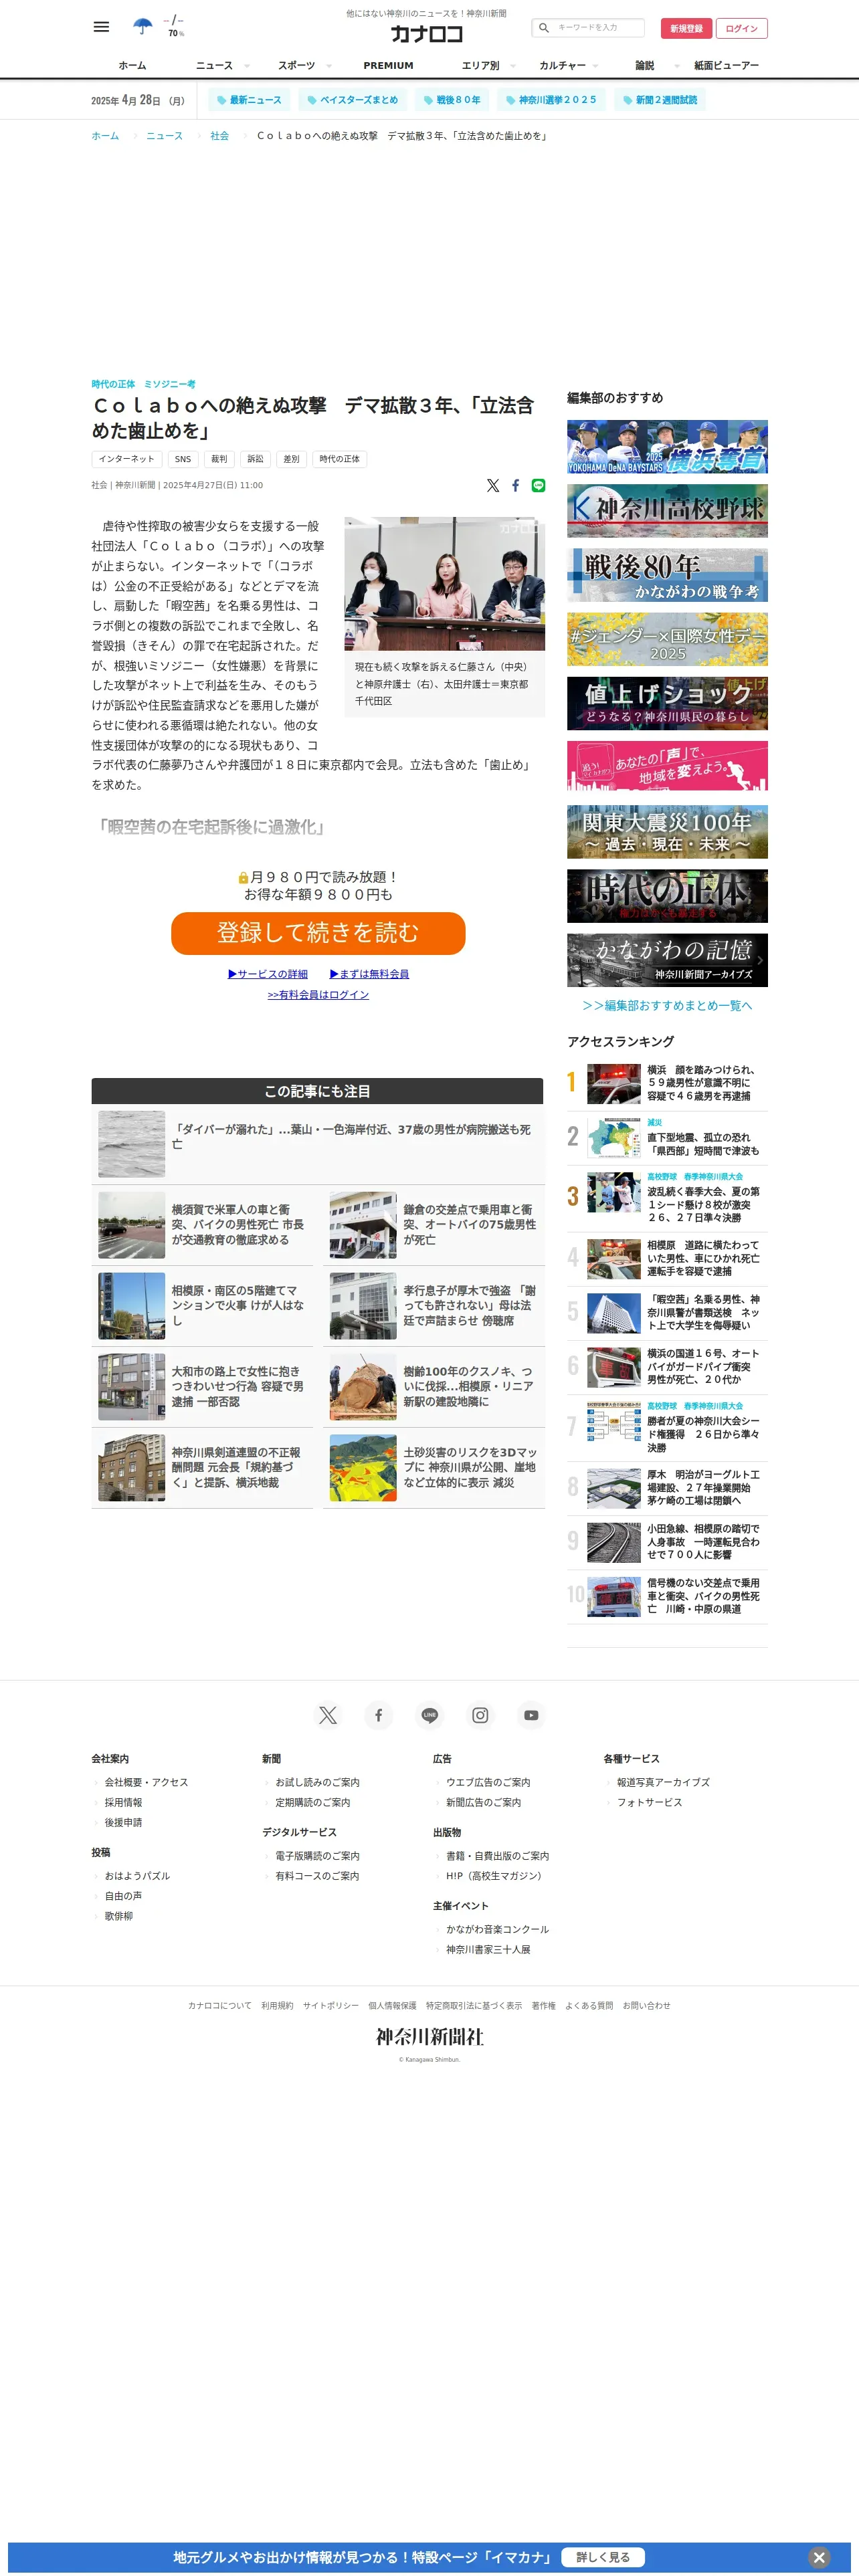The width and height of the screenshot is (859, 2576).
Task: Select the 神奈川選挙２０２５ tag
Action: (x=551, y=100)
